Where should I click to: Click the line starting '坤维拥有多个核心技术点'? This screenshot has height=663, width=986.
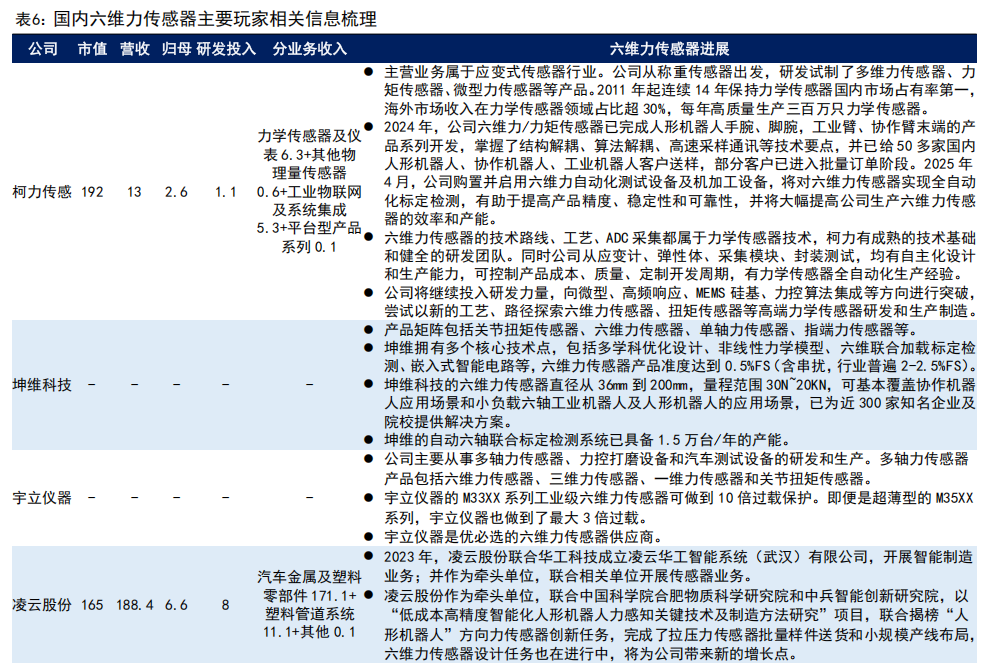pos(680,348)
